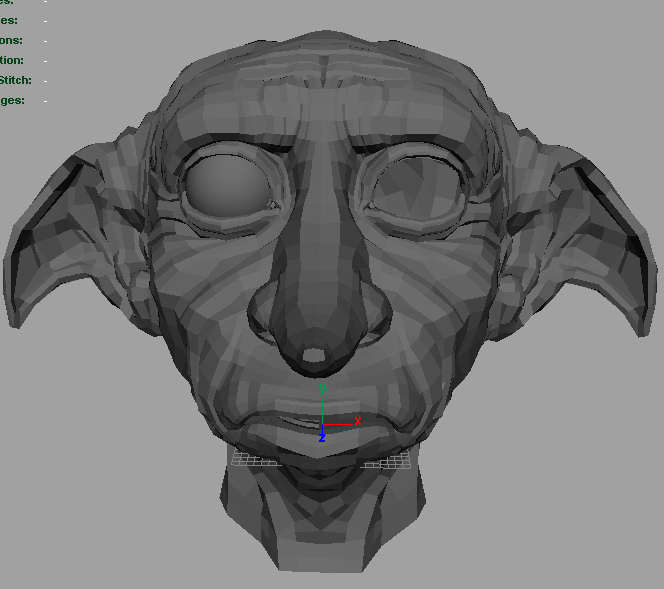Click the "Stitch:" heads-up display label
The height and width of the screenshot is (589, 664).
(x=16, y=80)
